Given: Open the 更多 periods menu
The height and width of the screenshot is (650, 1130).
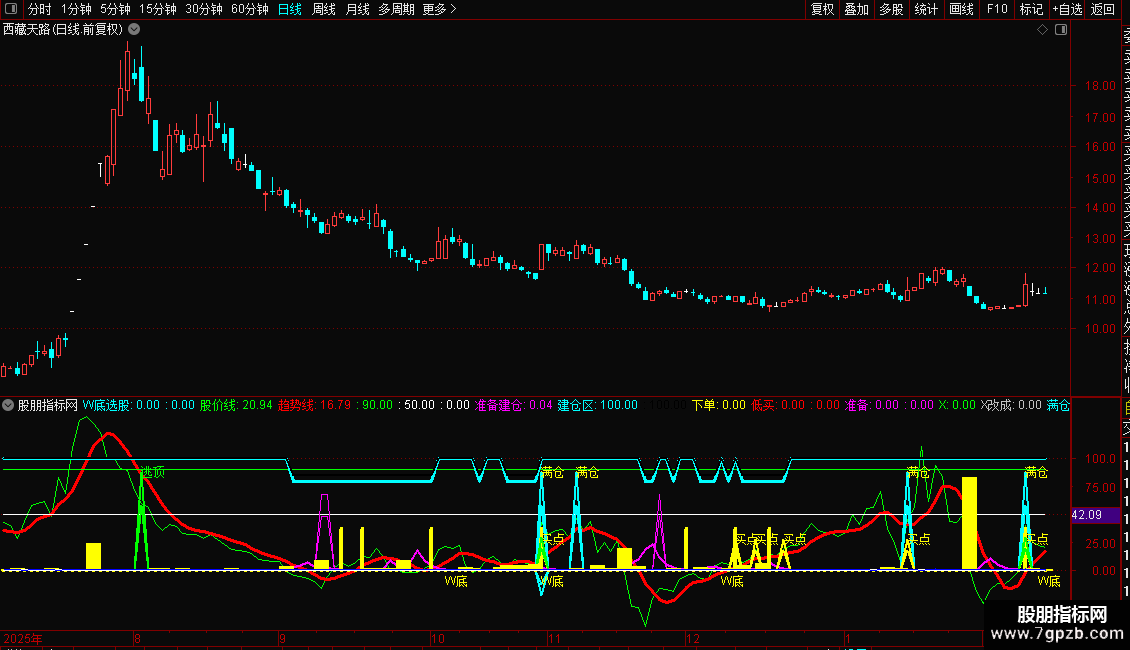Looking at the screenshot, I should coord(440,10).
